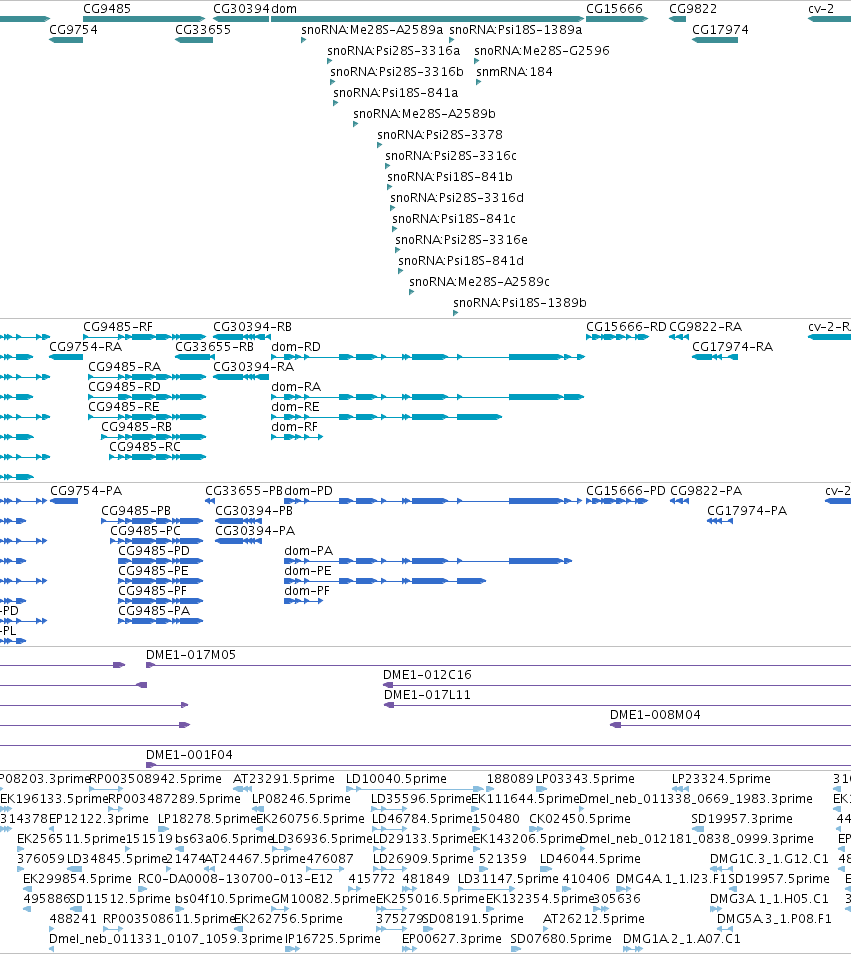The height and width of the screenshot is (954, 851).
Task: Open the CG17974-RA transcript label
Action: tap(732, 347)
